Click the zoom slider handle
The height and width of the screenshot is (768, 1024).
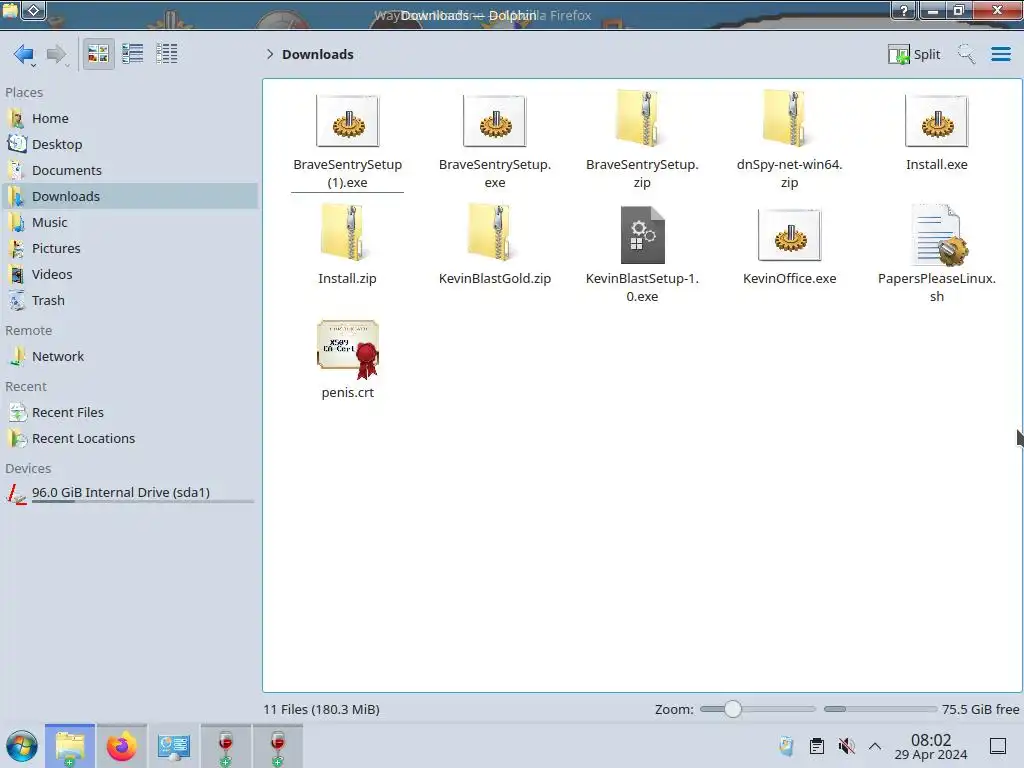tap(733, 709)
